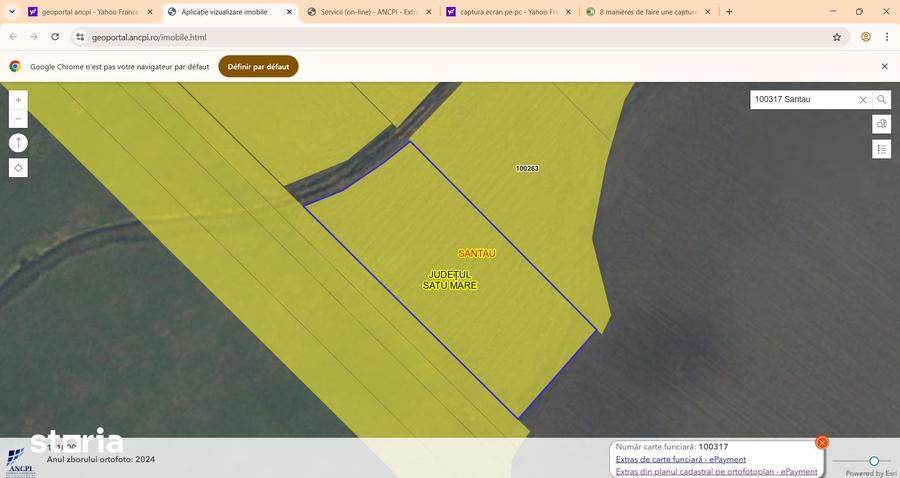Screen dimensions: 900x478
Task: Reset map orientation with compass arrow
Action: click(x=18, y=143)
